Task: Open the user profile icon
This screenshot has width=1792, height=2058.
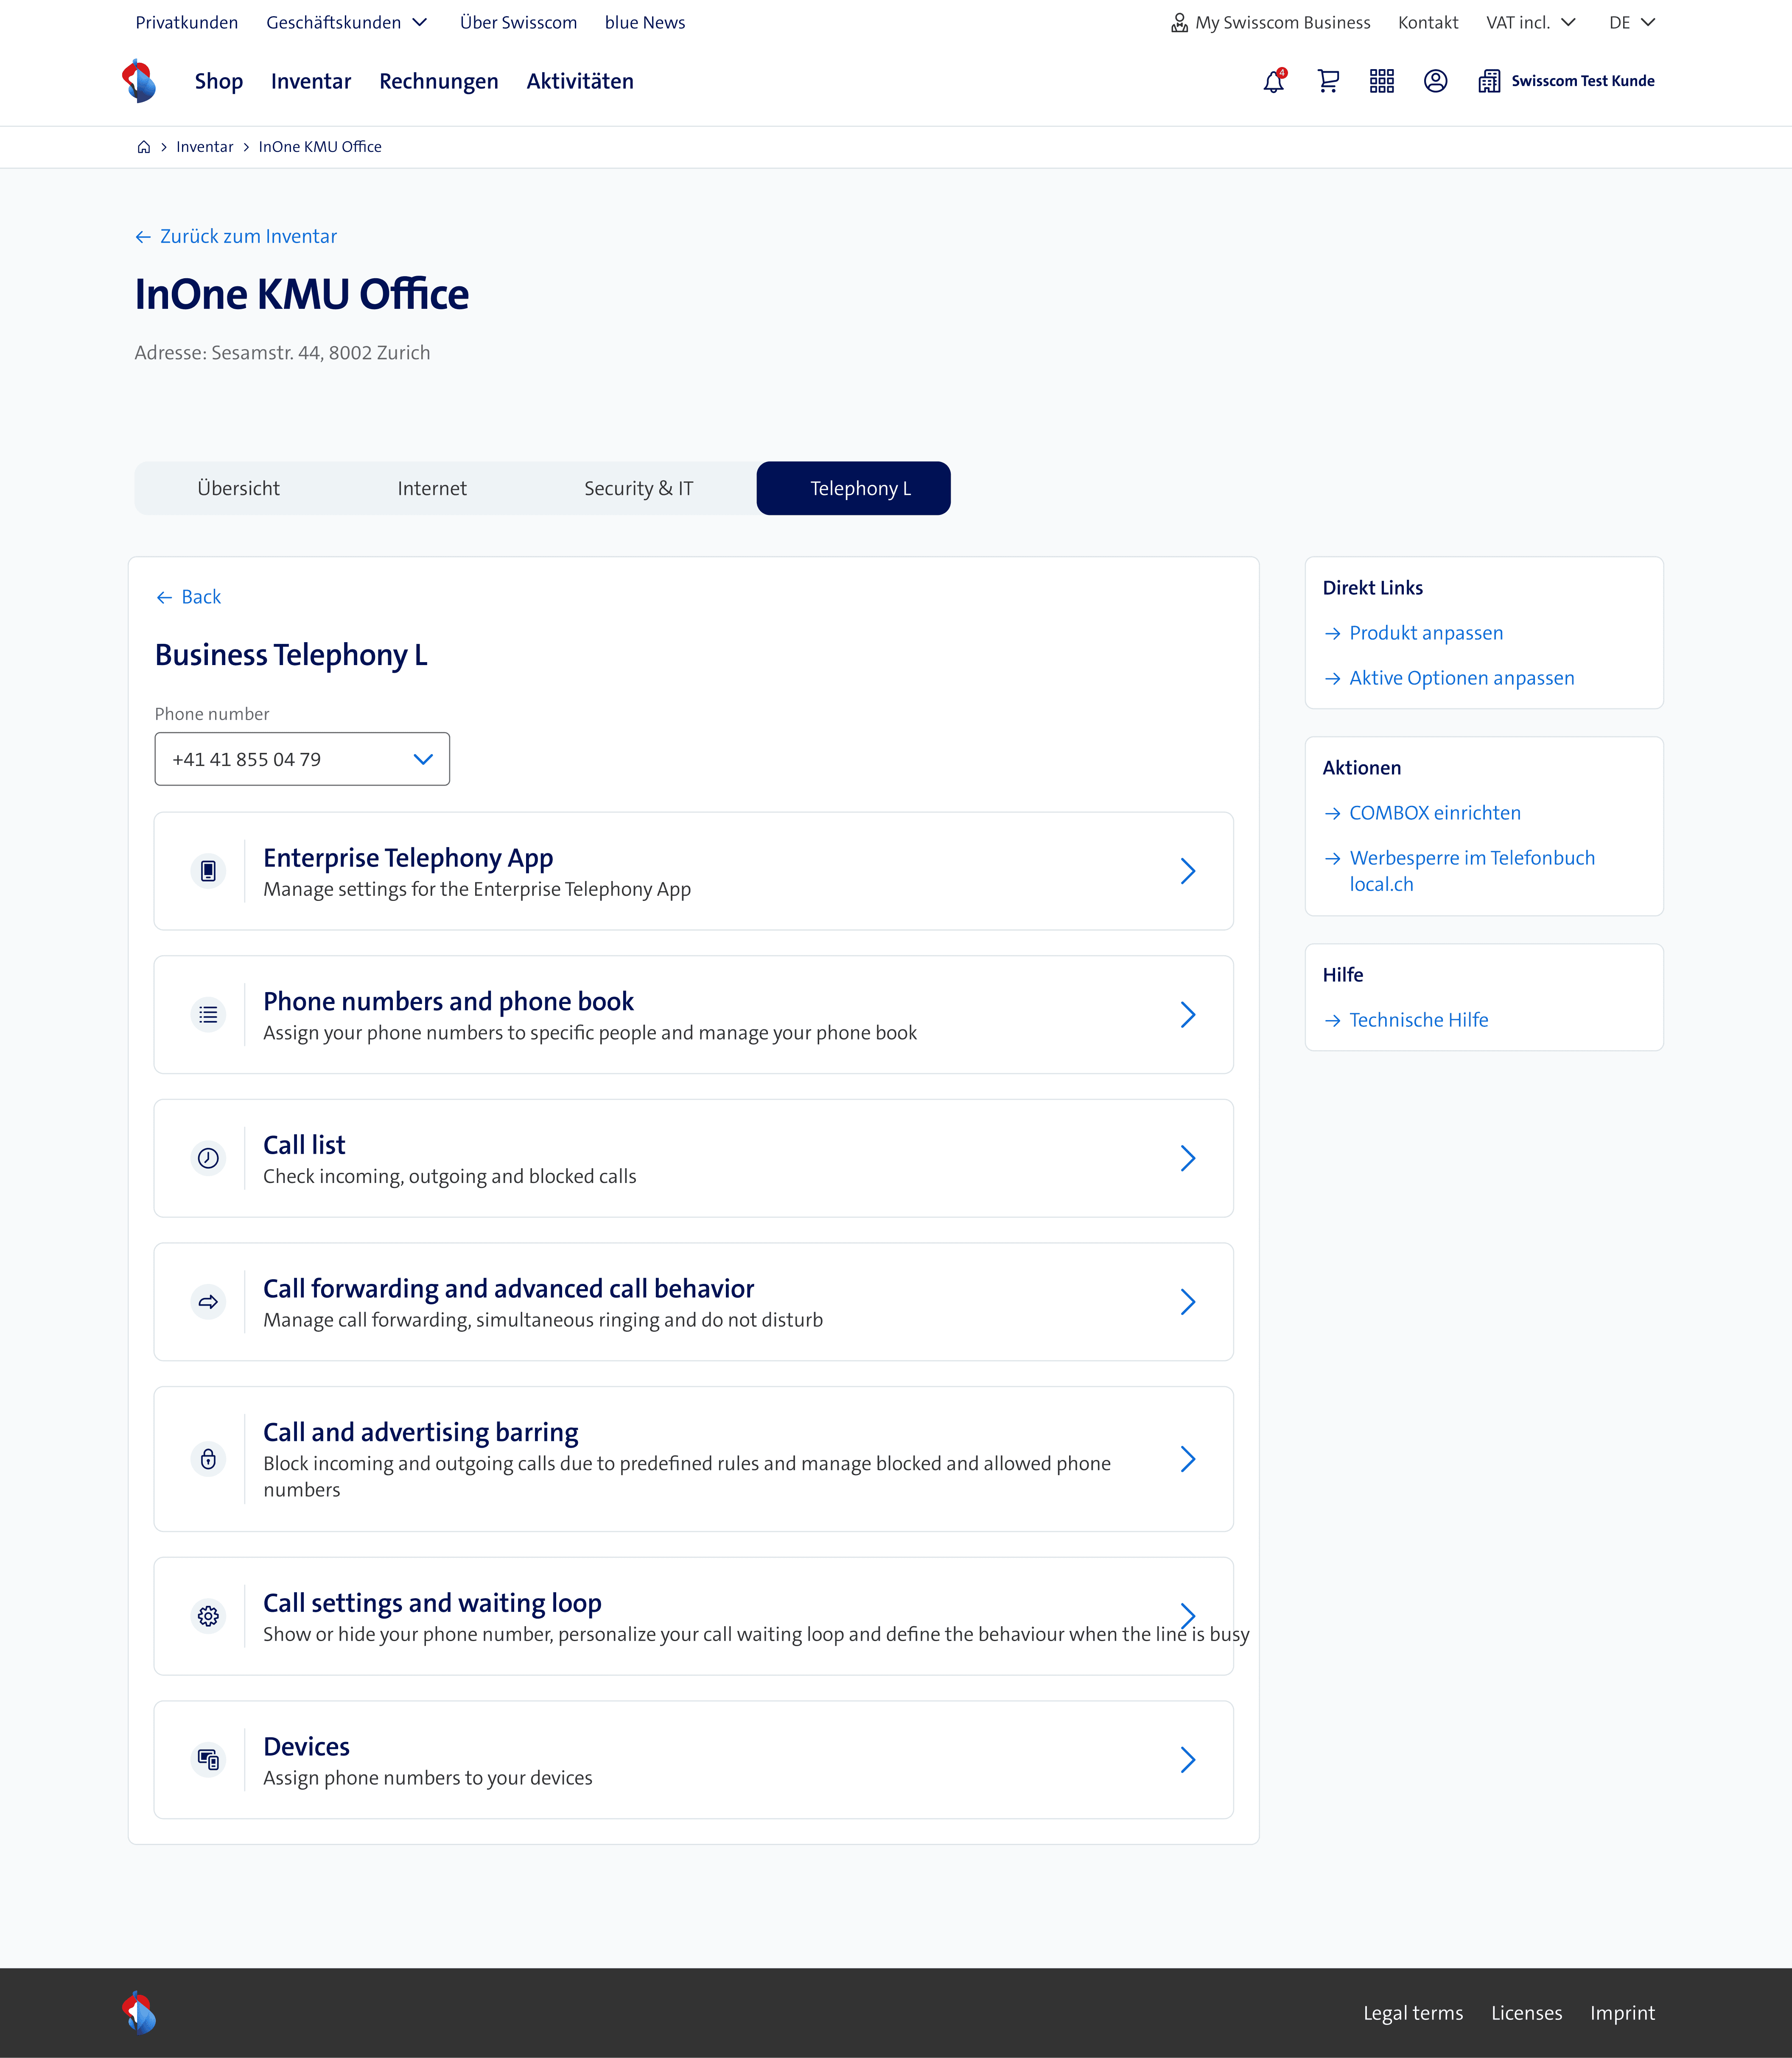Action: (1436, 81)
